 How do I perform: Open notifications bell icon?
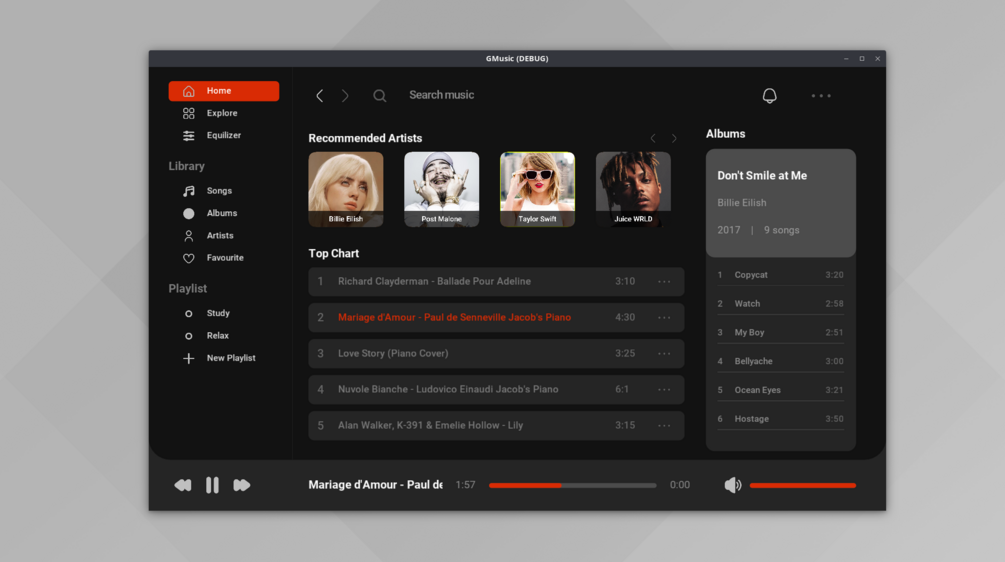click(769, 95)
